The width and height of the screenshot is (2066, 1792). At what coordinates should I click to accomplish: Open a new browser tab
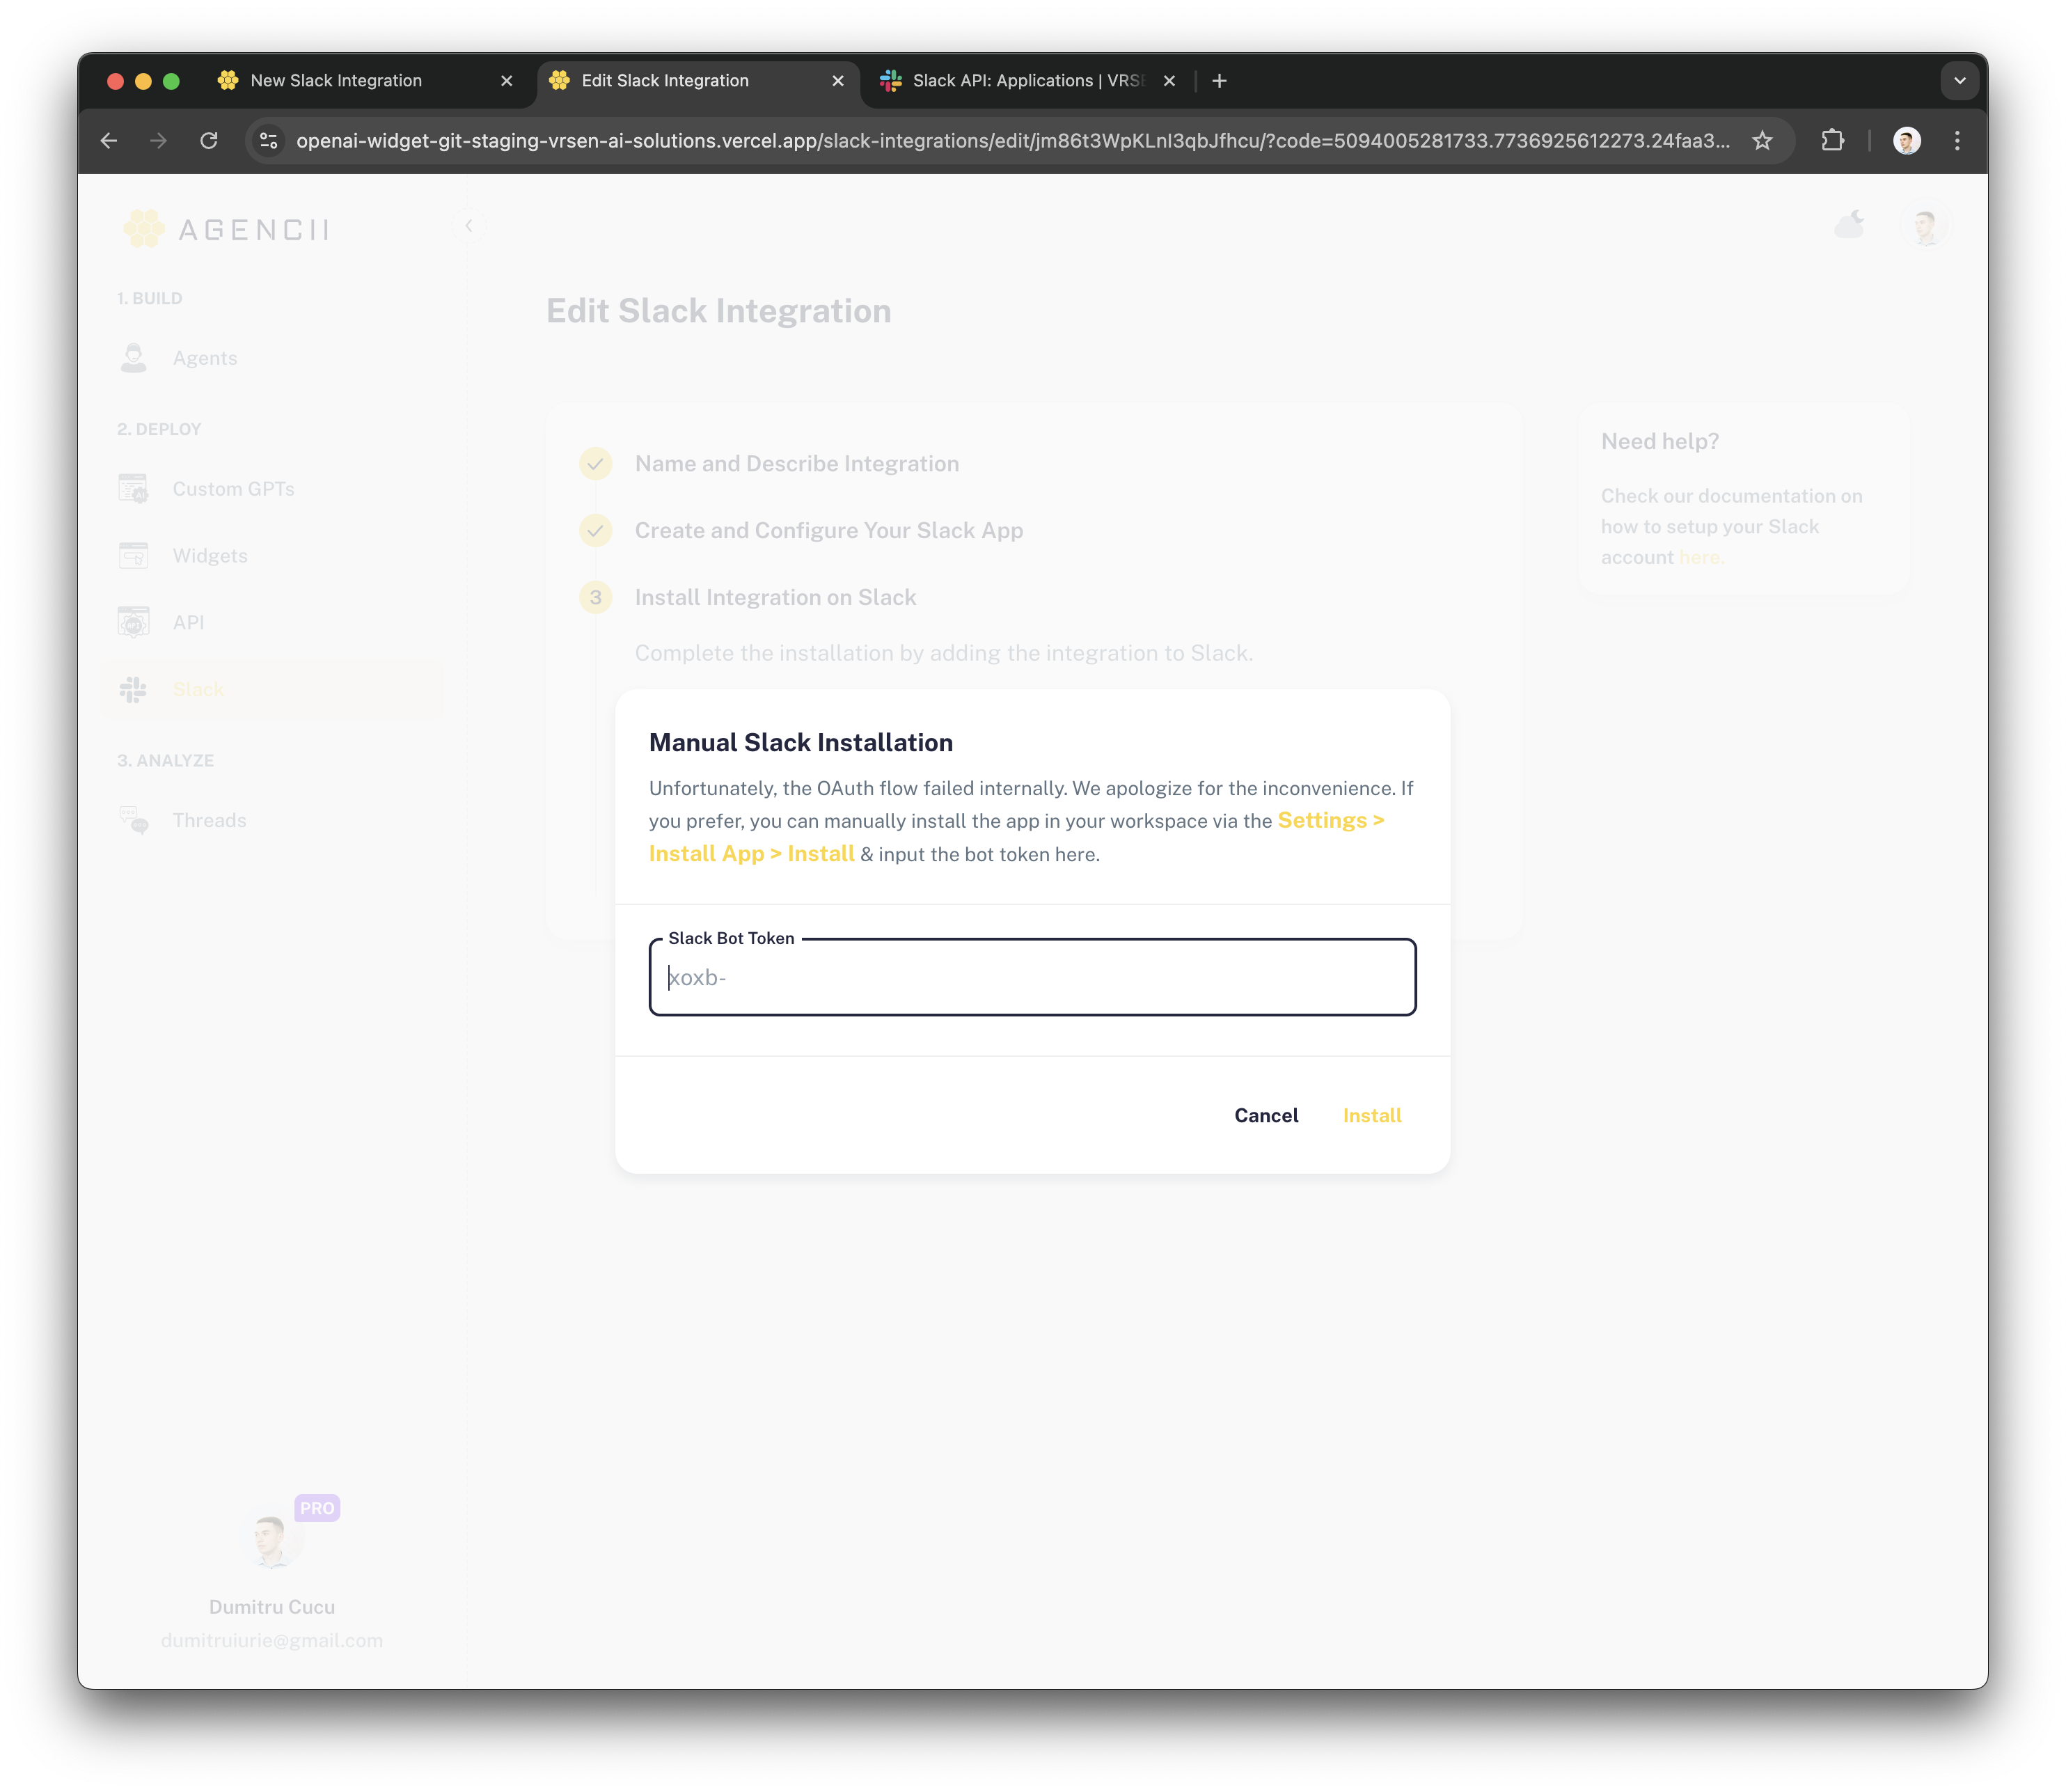[1219, 81]
